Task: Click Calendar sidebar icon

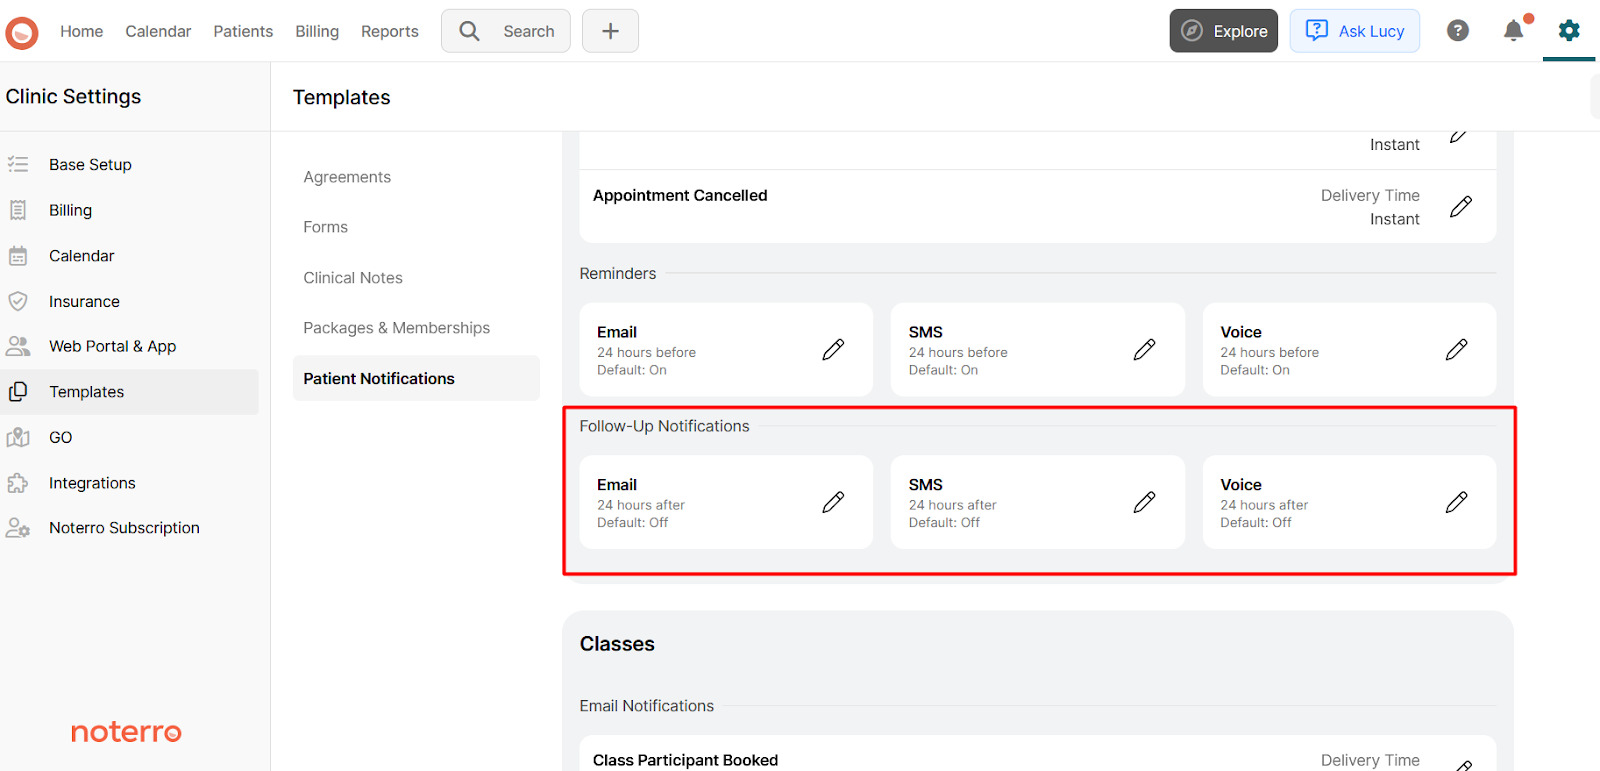Action: pos(18,256)
